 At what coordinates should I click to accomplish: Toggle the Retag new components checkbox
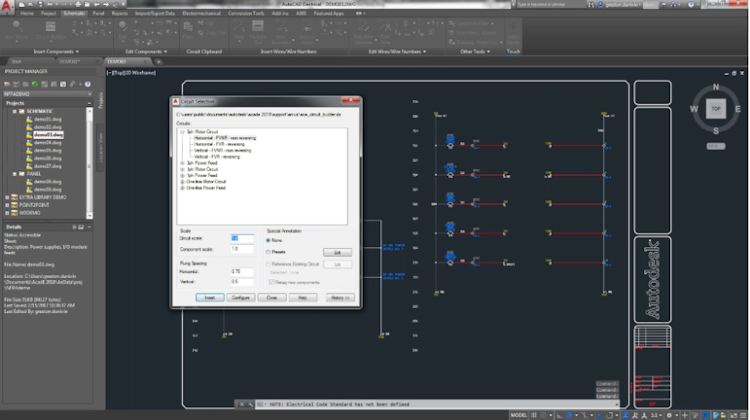pos(270,283)
